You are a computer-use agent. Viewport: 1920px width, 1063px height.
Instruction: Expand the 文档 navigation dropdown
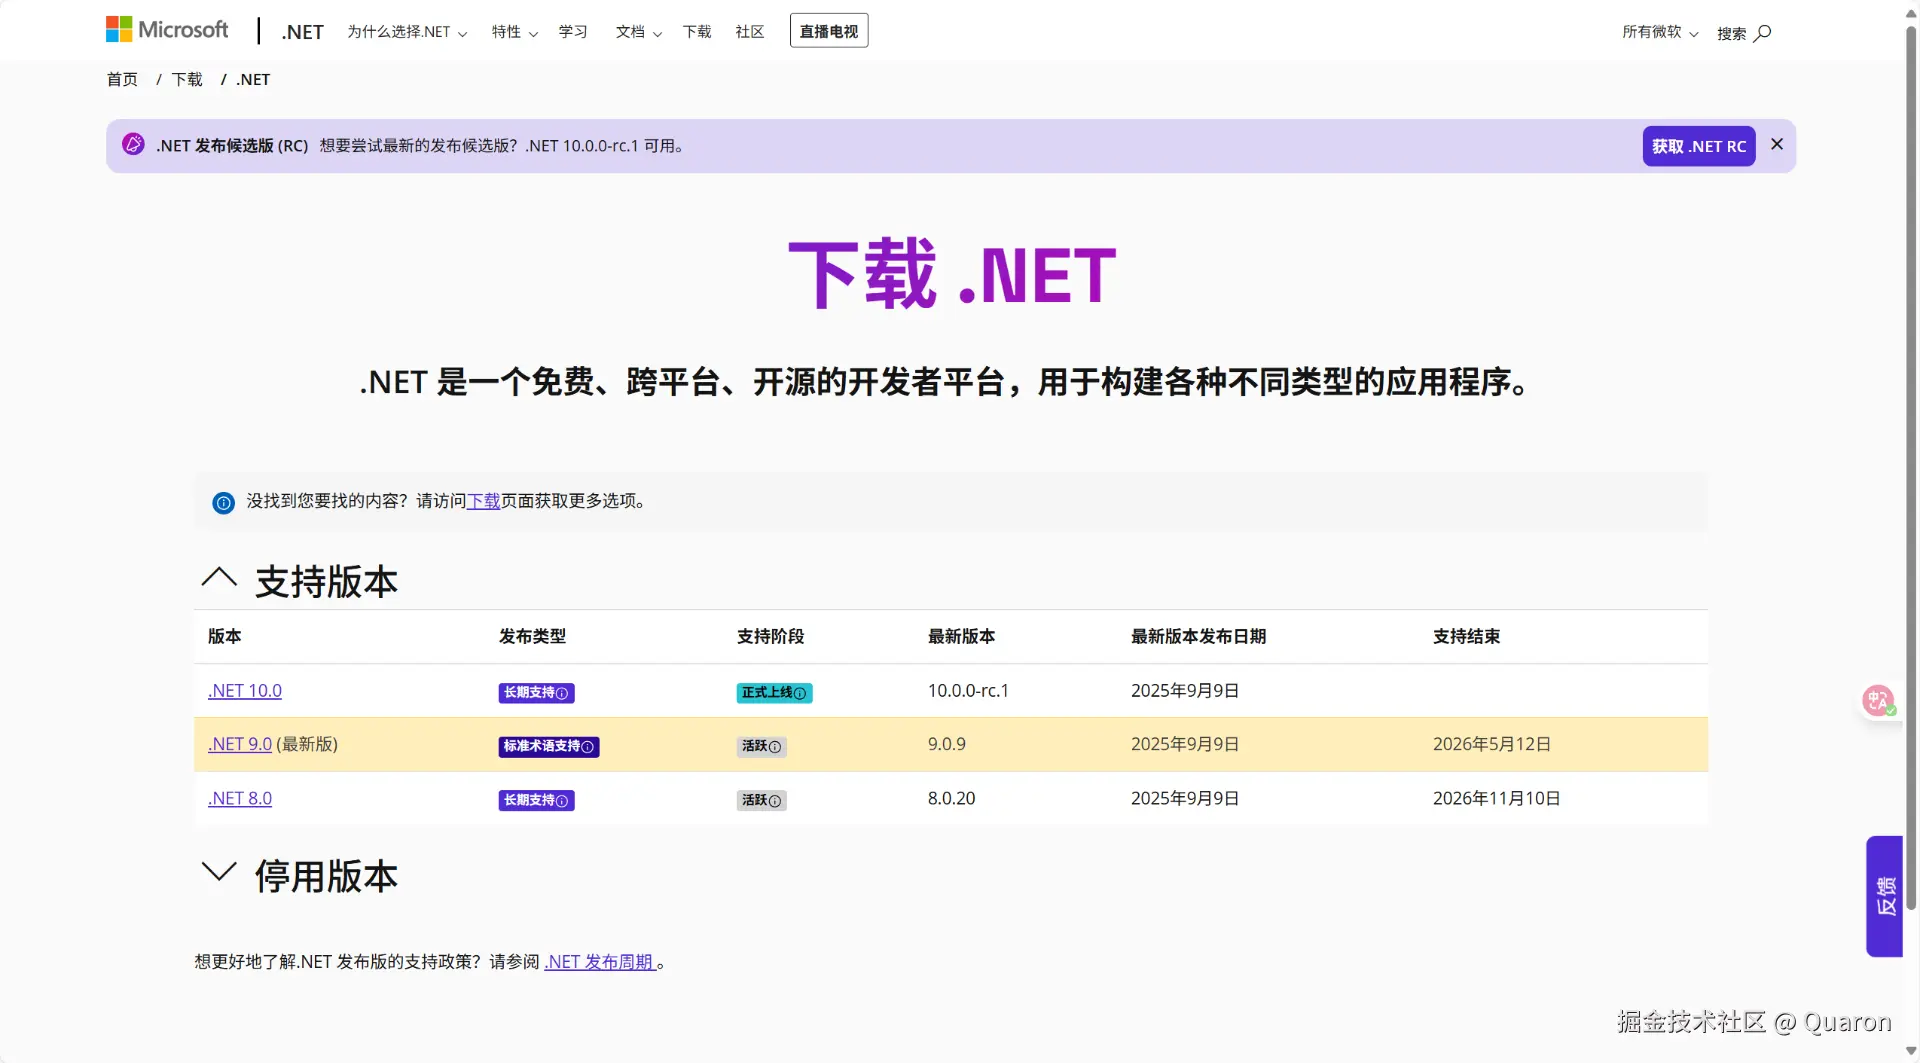pos(639,32)
